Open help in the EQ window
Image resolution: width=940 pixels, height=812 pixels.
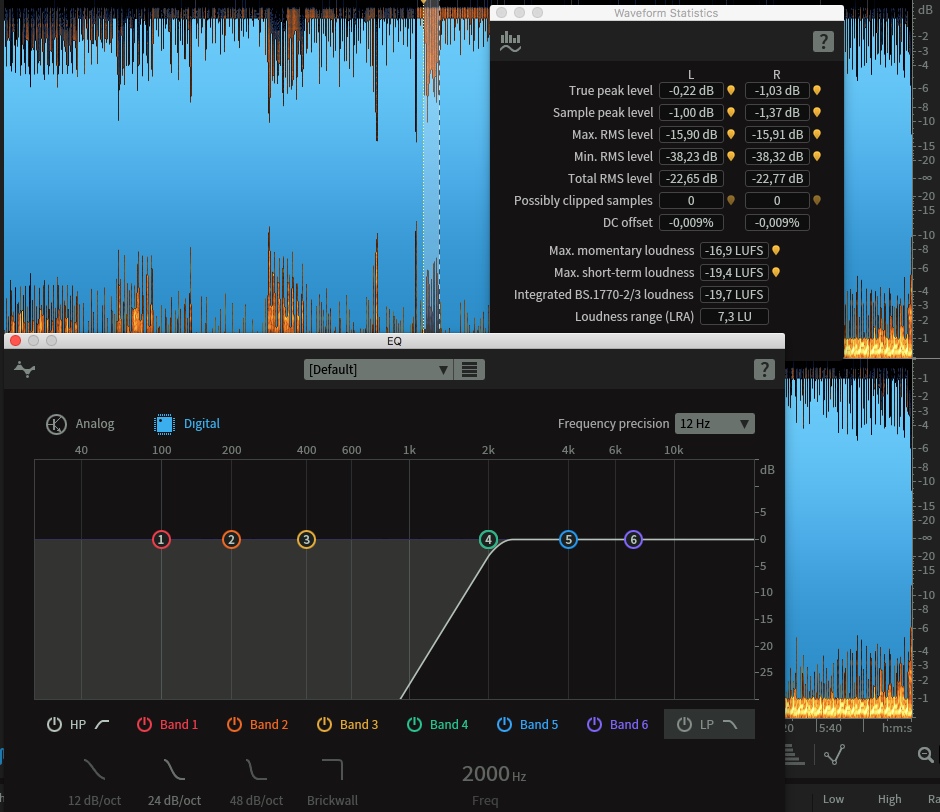pyautogui.click(x=764, y=369)
